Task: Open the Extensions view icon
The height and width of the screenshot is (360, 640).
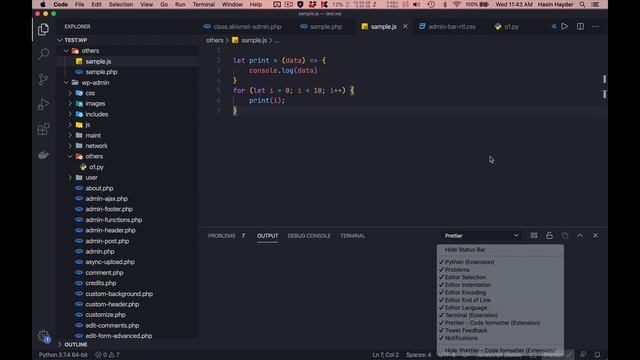Action: click(43, 129)
